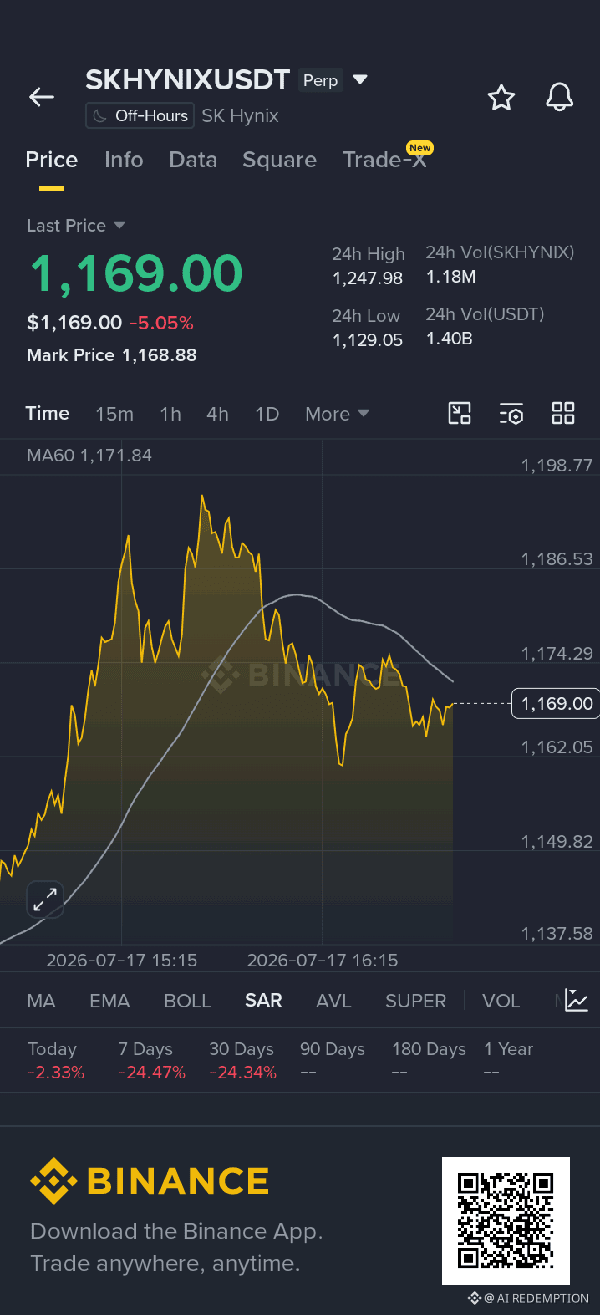The width and height of the screenshot is (600, 1315).
Task: Add SKHYNIXUSDT to favorites with star
Action: [501, 97]
